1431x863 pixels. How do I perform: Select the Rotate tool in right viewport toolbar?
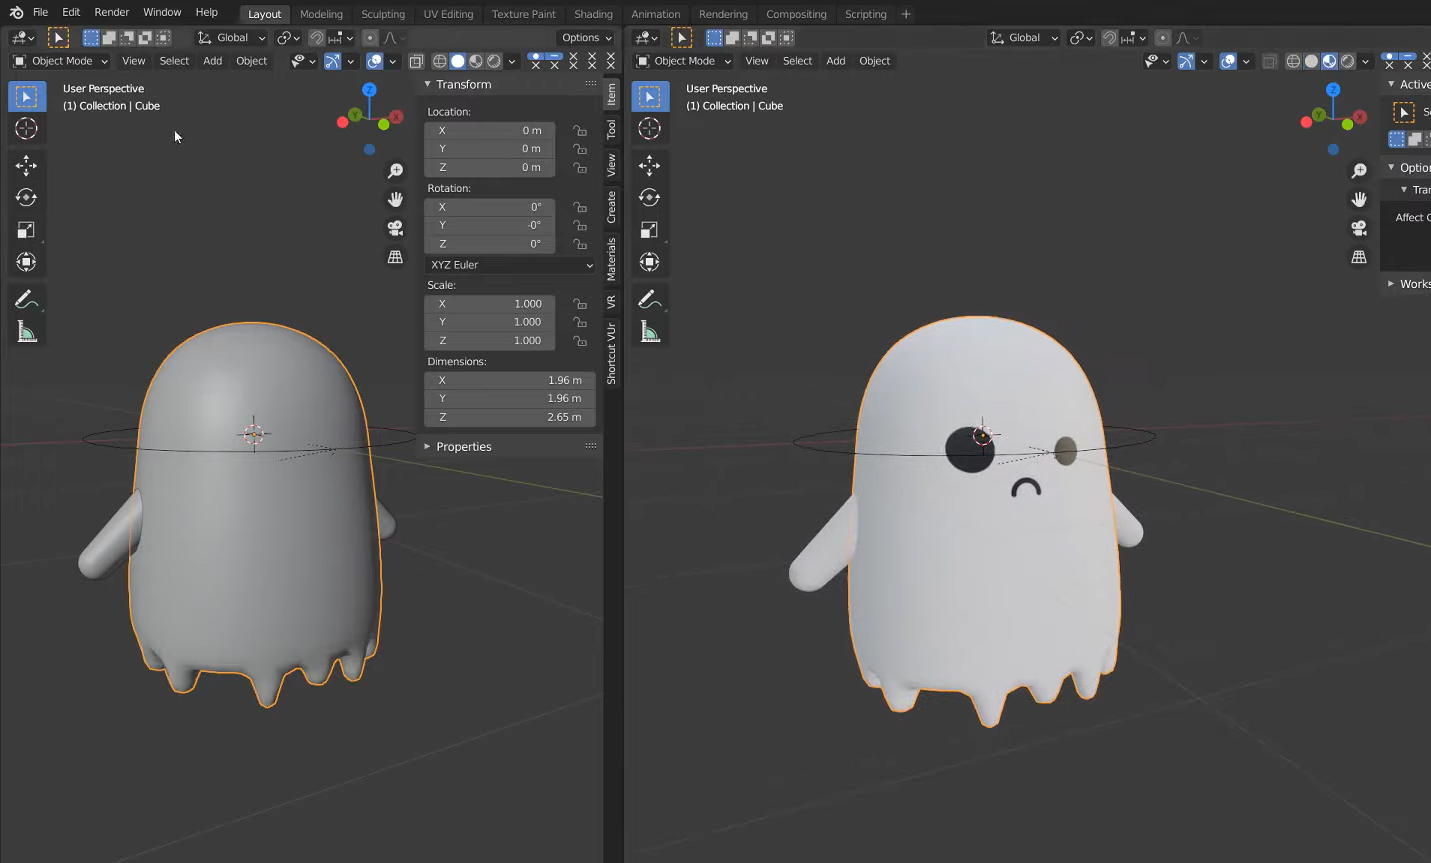pyautogui.click(x=650, y=198)
